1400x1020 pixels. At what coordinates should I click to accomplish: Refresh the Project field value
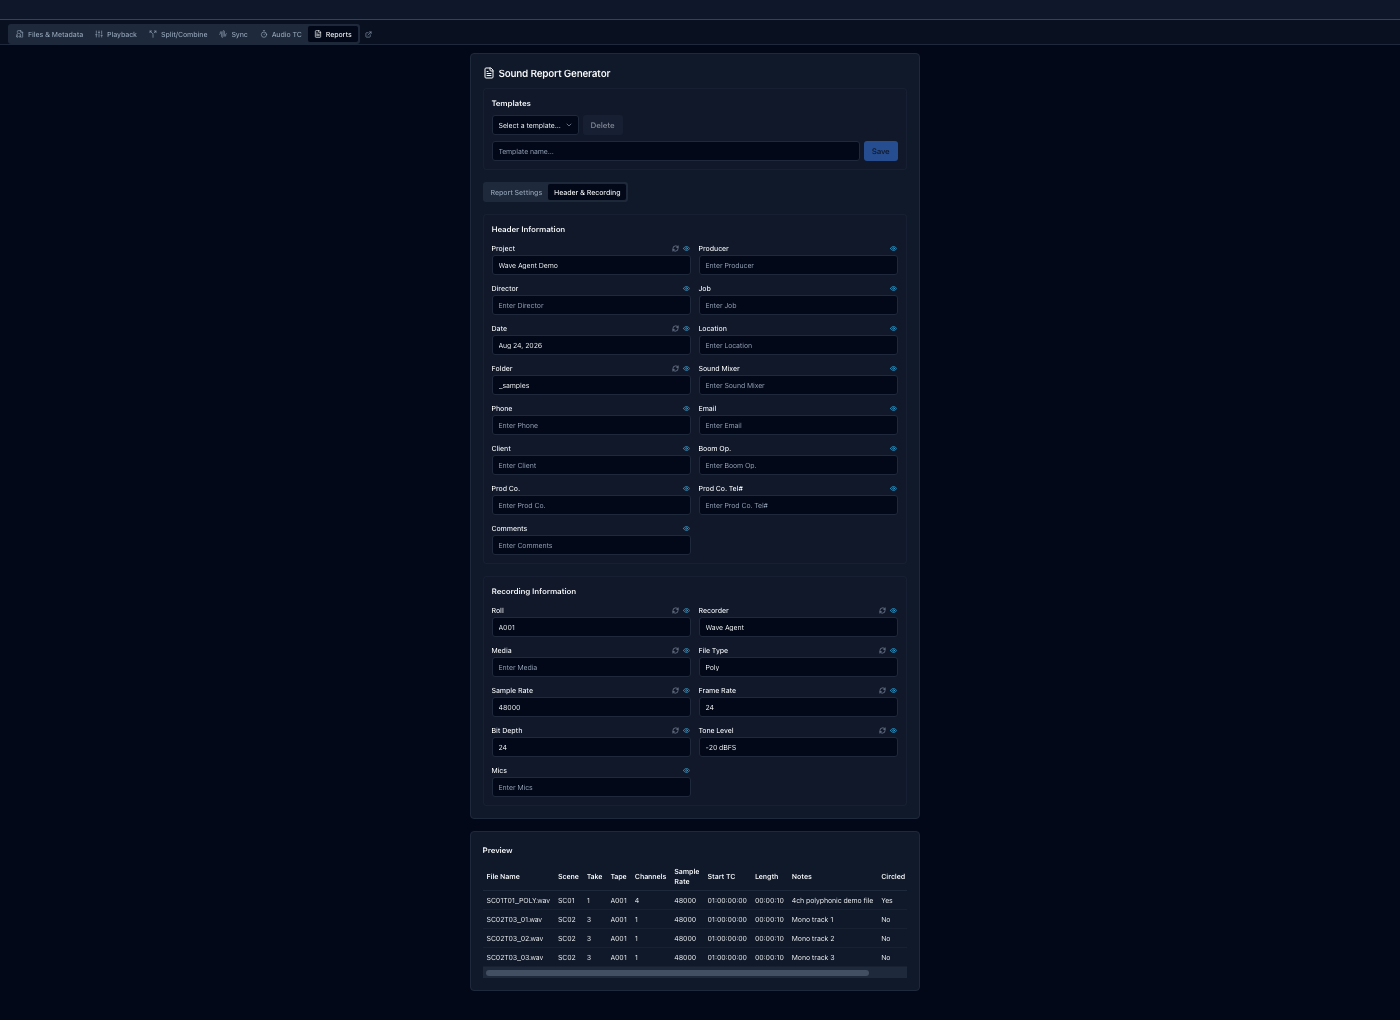tap(675, 248)
